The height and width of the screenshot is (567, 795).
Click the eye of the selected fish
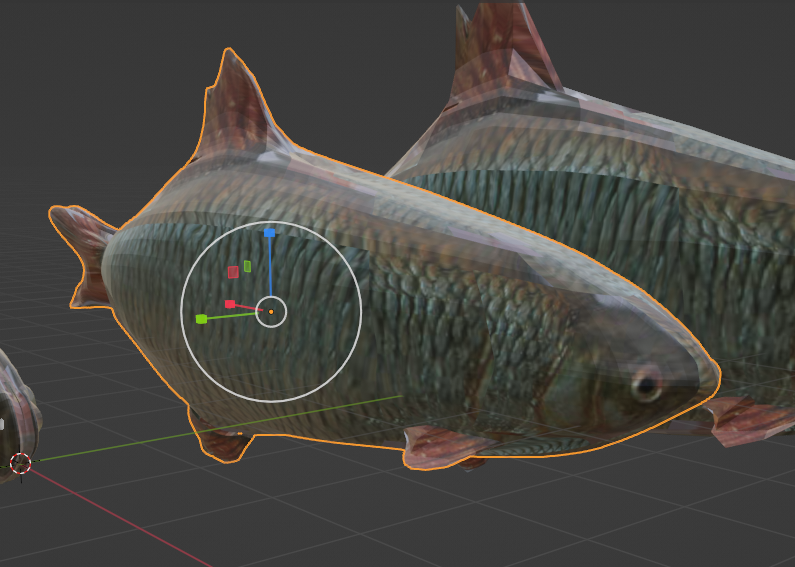[x=646, y=385]
